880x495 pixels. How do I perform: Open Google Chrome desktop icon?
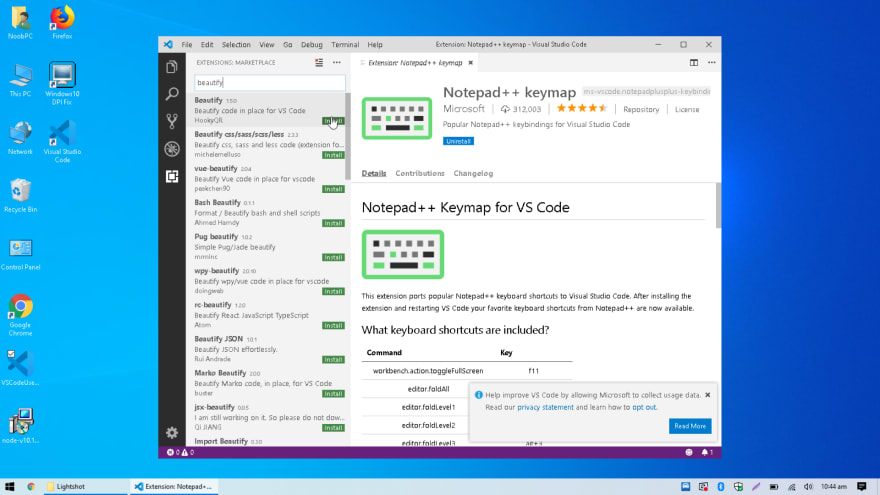tap(20, 315)
